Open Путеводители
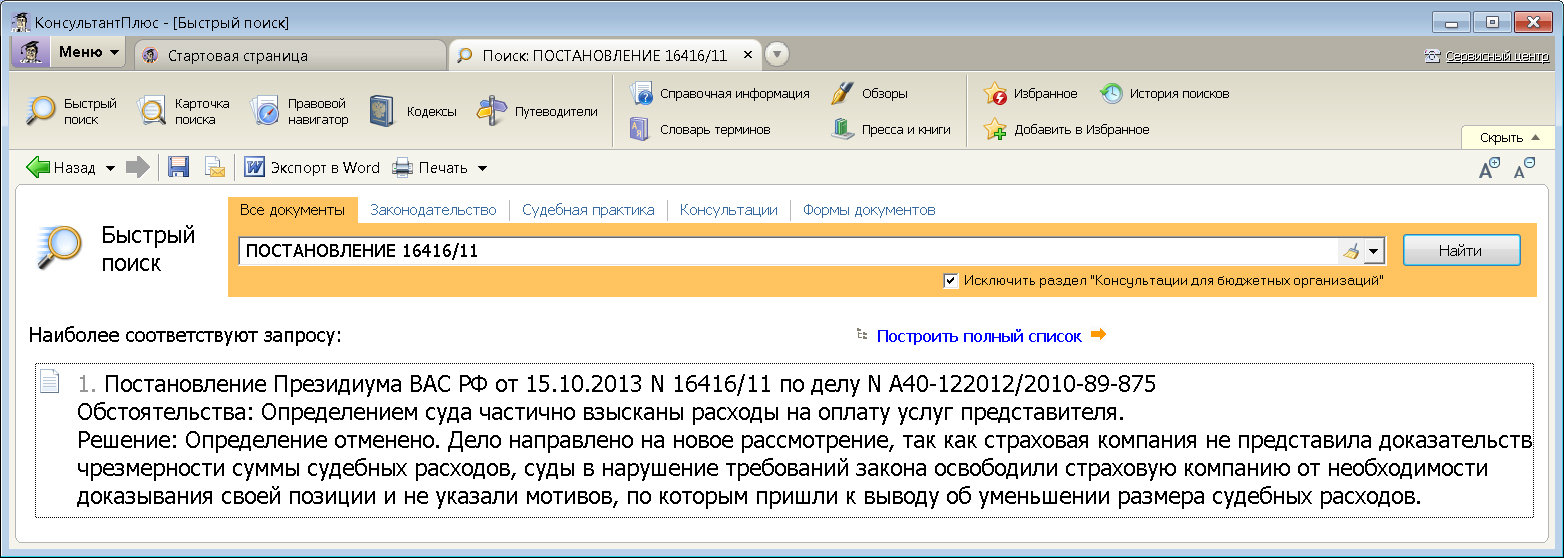This screenshot has width=1564, height=558. 537,111
